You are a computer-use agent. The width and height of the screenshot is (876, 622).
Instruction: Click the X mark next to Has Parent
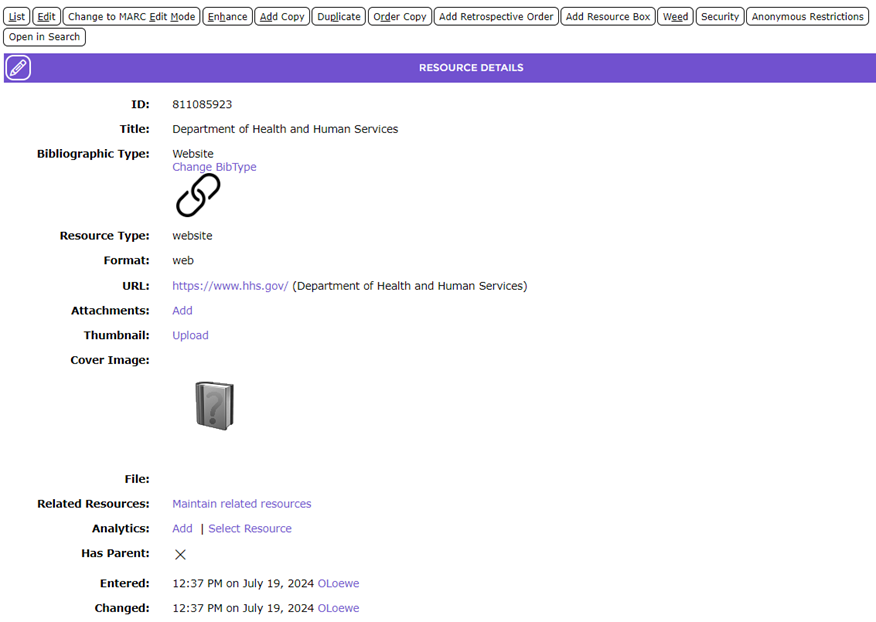[180, 554]
